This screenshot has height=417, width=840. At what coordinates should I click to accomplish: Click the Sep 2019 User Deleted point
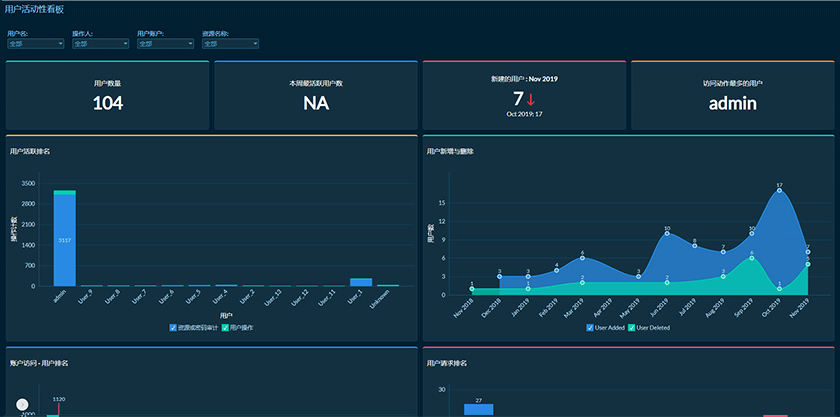click(751, 257)
